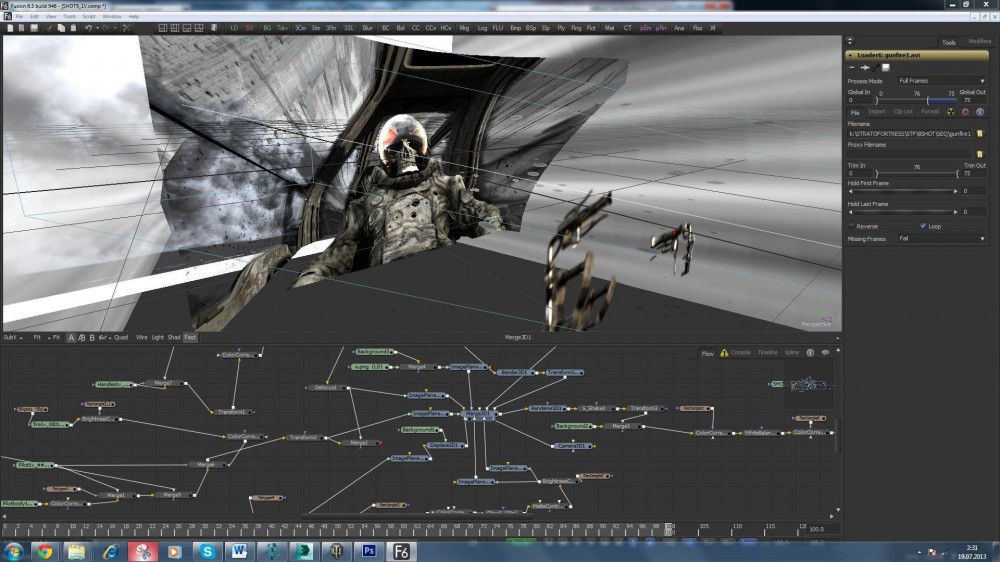Add a pEm particle emitter tool
1000x562 pixels.
645,28
